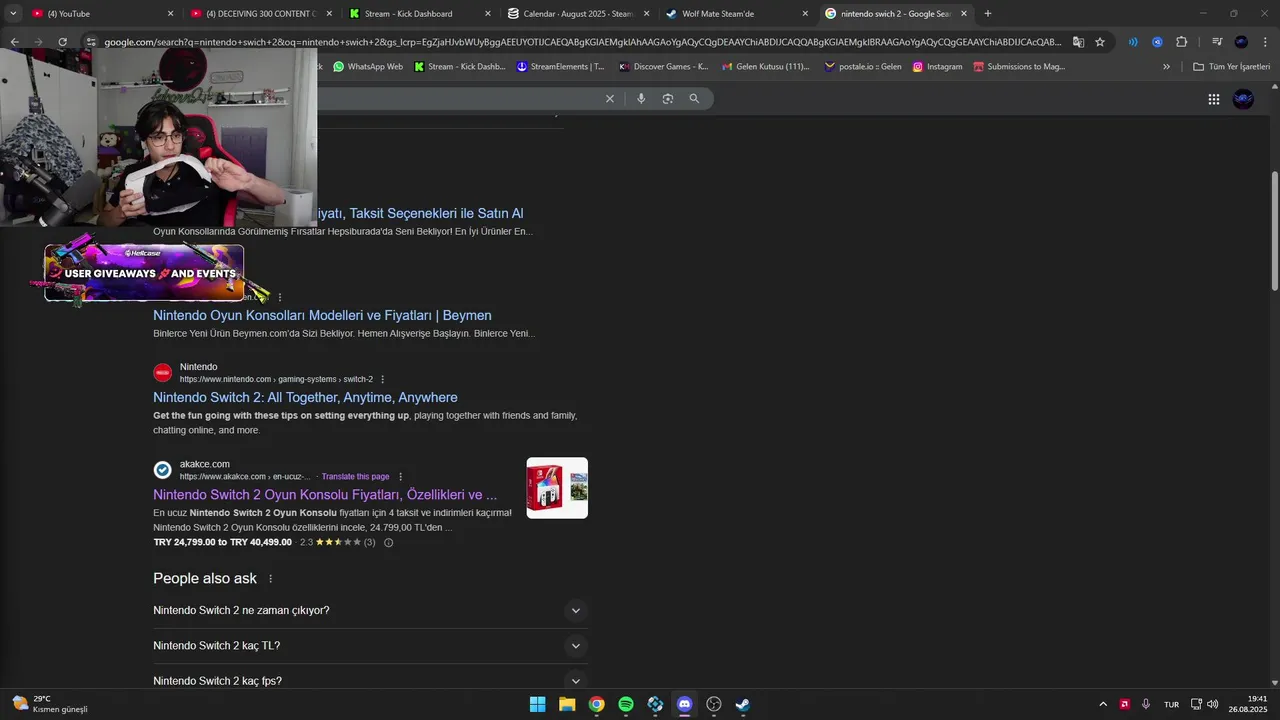Expand 'Nintendo Switch 2 ne zaman çıkıyor?' question

[370, 610]
